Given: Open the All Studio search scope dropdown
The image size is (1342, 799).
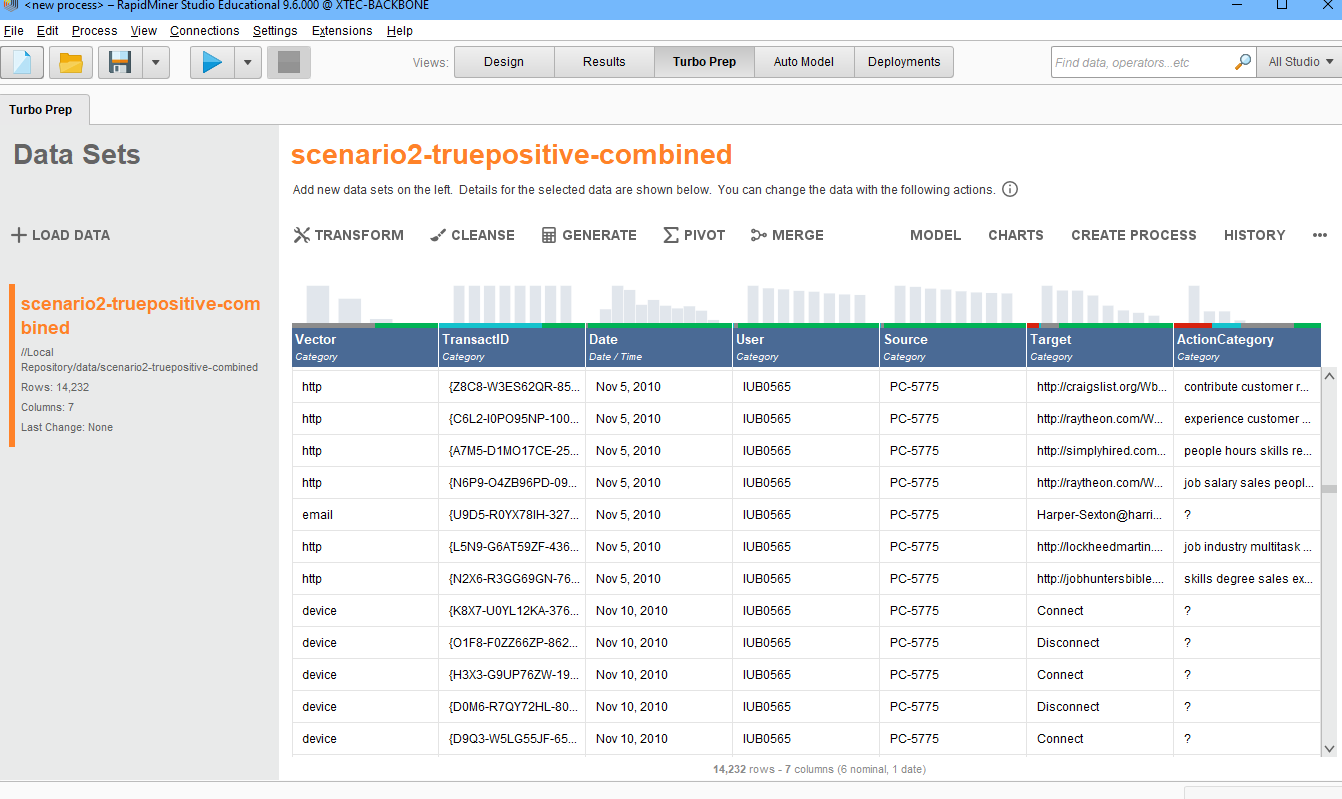Looking at the screenshot, I should (1300, 62).
